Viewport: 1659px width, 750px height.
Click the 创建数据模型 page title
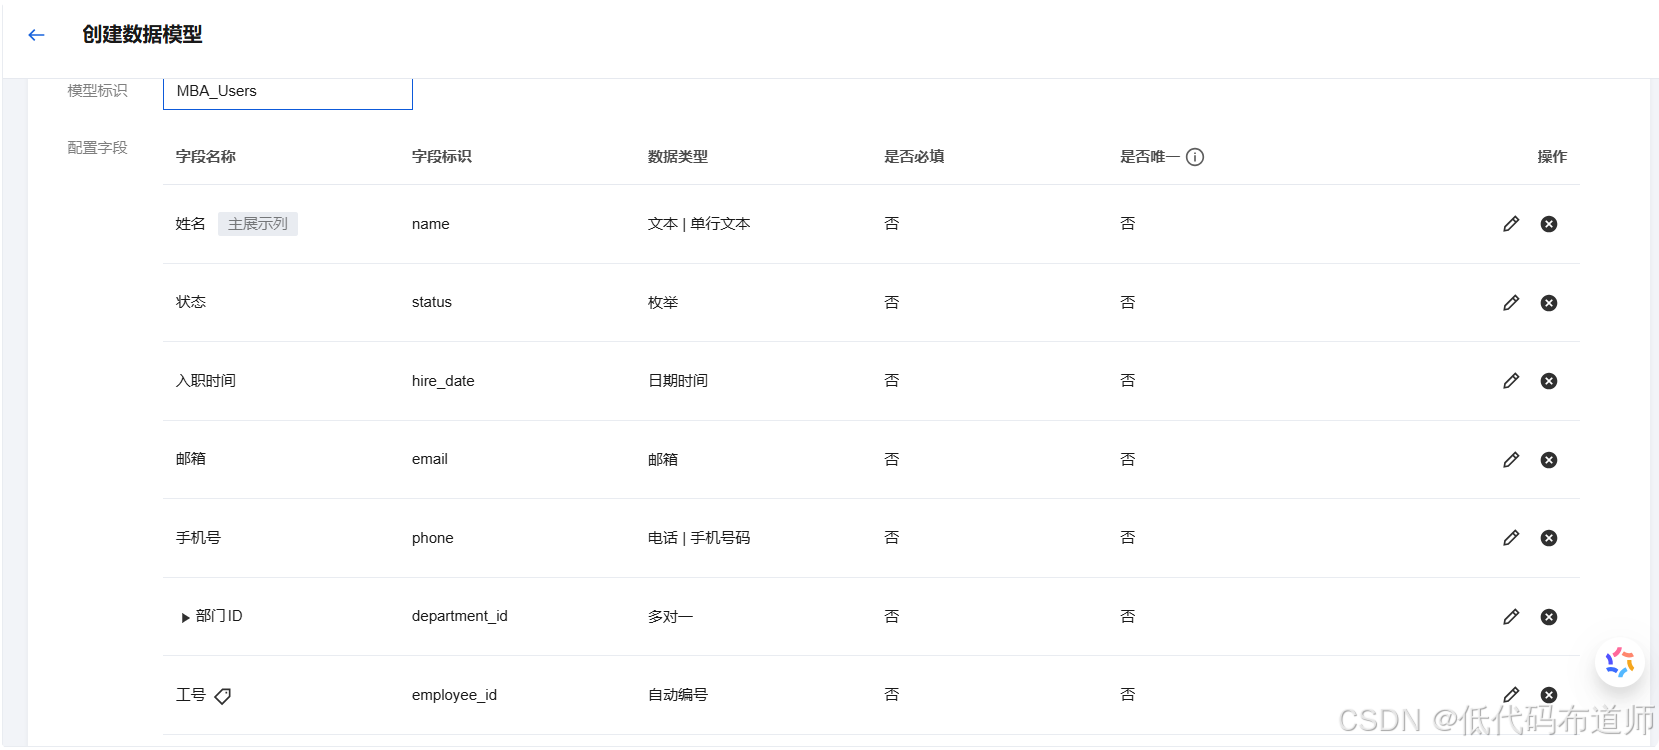click(x=142, y=35)
